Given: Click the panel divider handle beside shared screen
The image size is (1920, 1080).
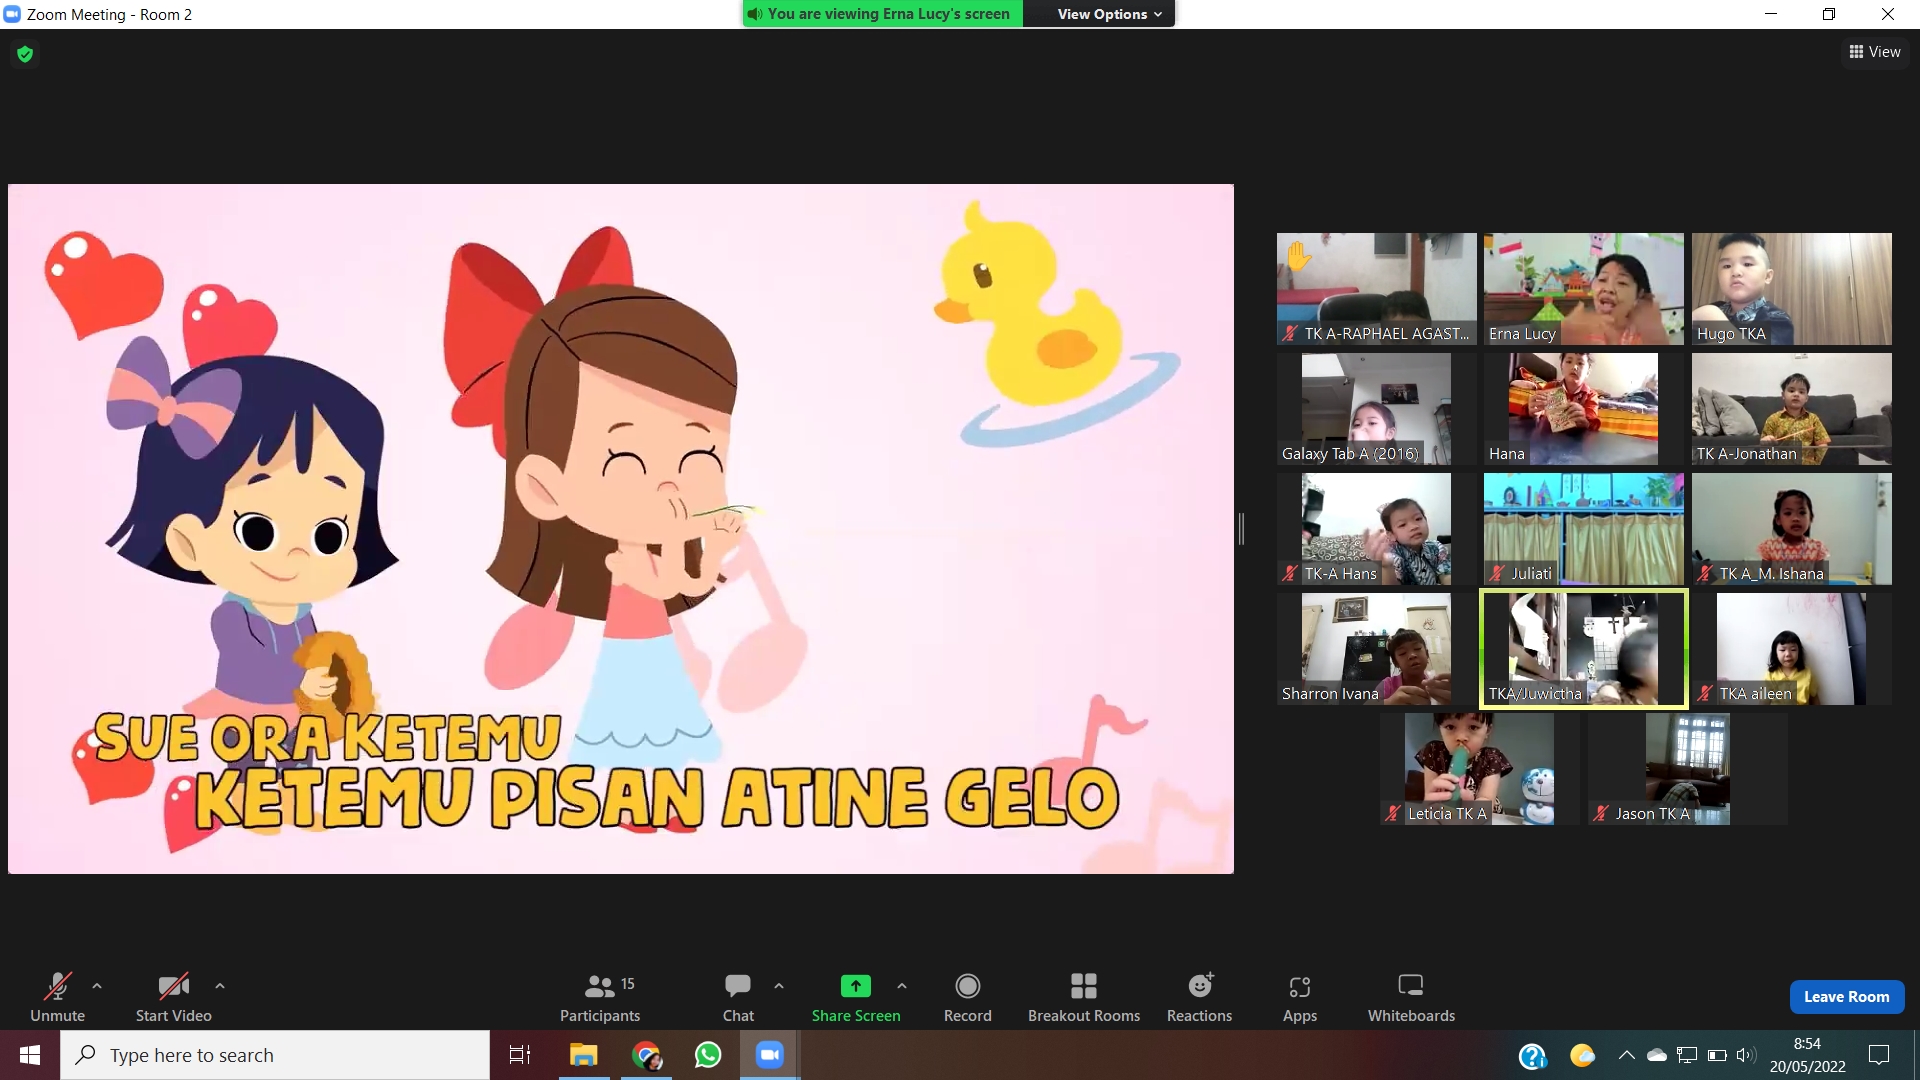Looking at the screenshot, I should (1241, 529).
